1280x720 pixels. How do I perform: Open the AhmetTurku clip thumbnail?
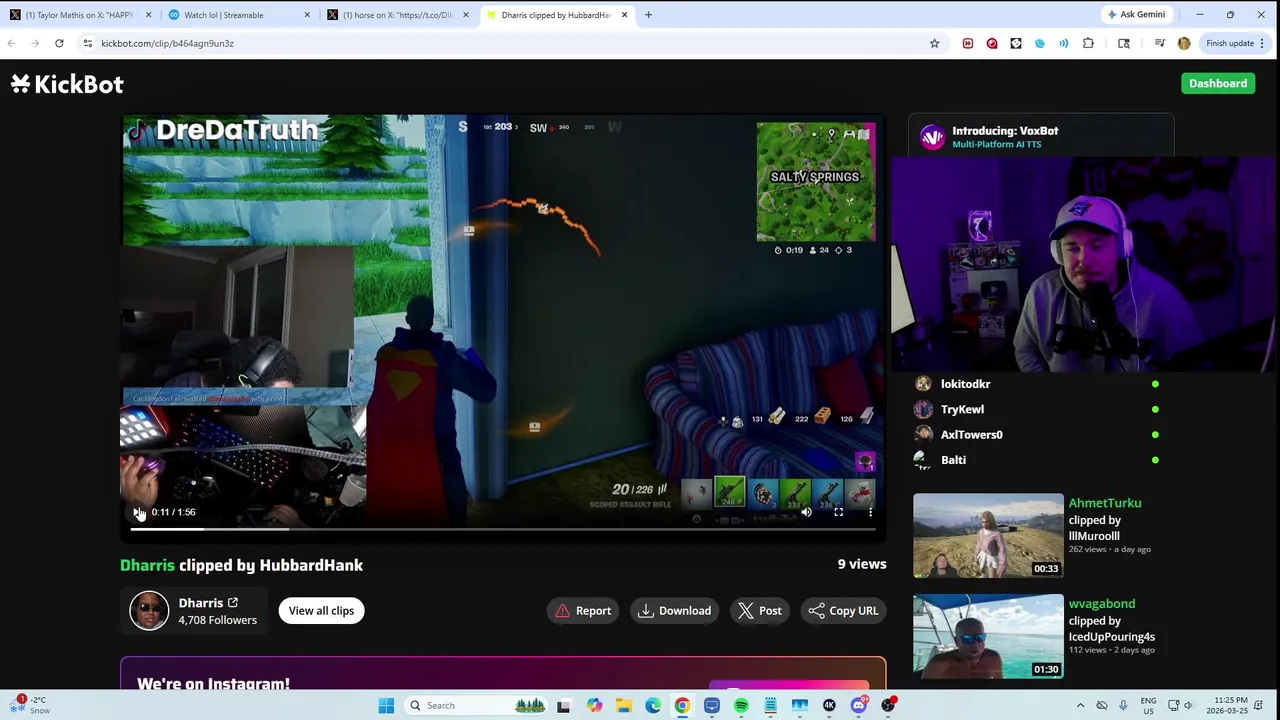[988, 536]
